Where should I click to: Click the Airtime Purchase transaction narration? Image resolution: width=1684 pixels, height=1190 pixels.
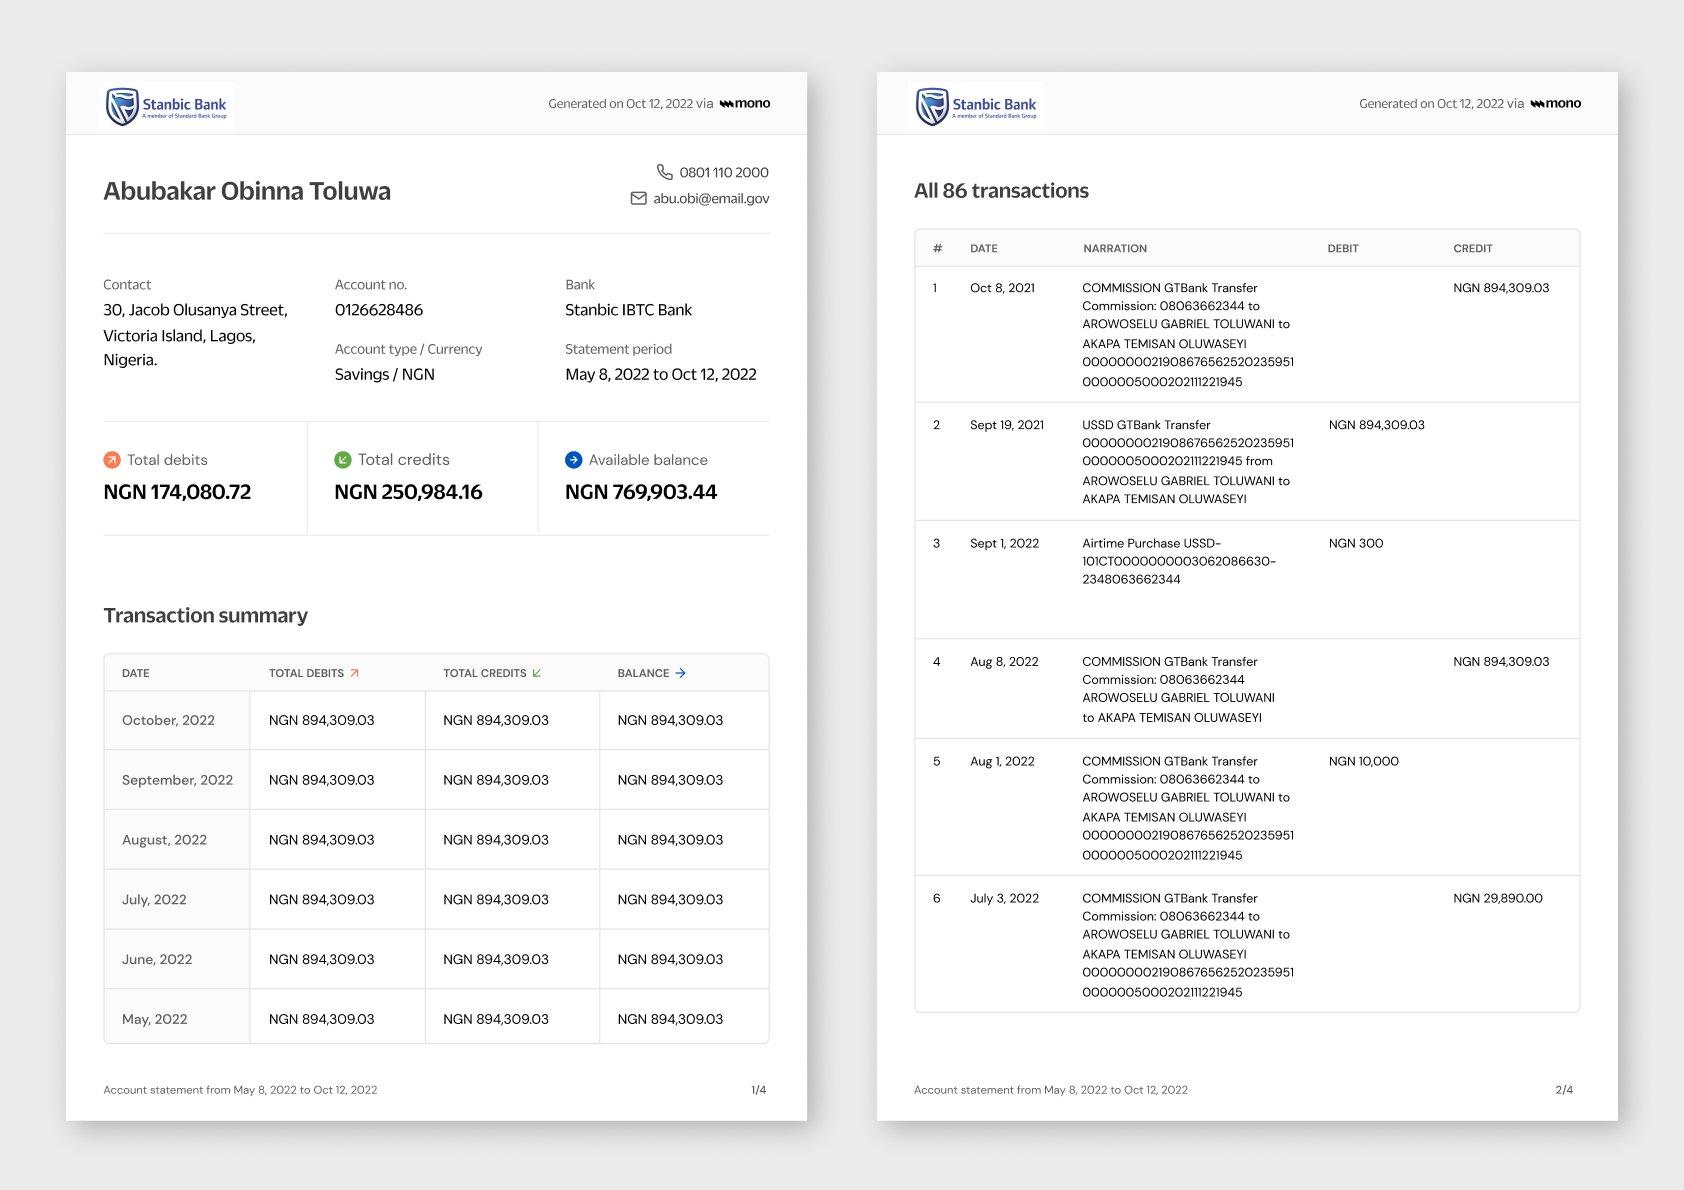coord(1179,562)
